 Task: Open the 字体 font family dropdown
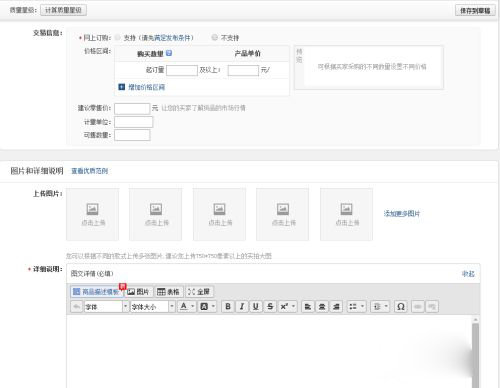106,307
